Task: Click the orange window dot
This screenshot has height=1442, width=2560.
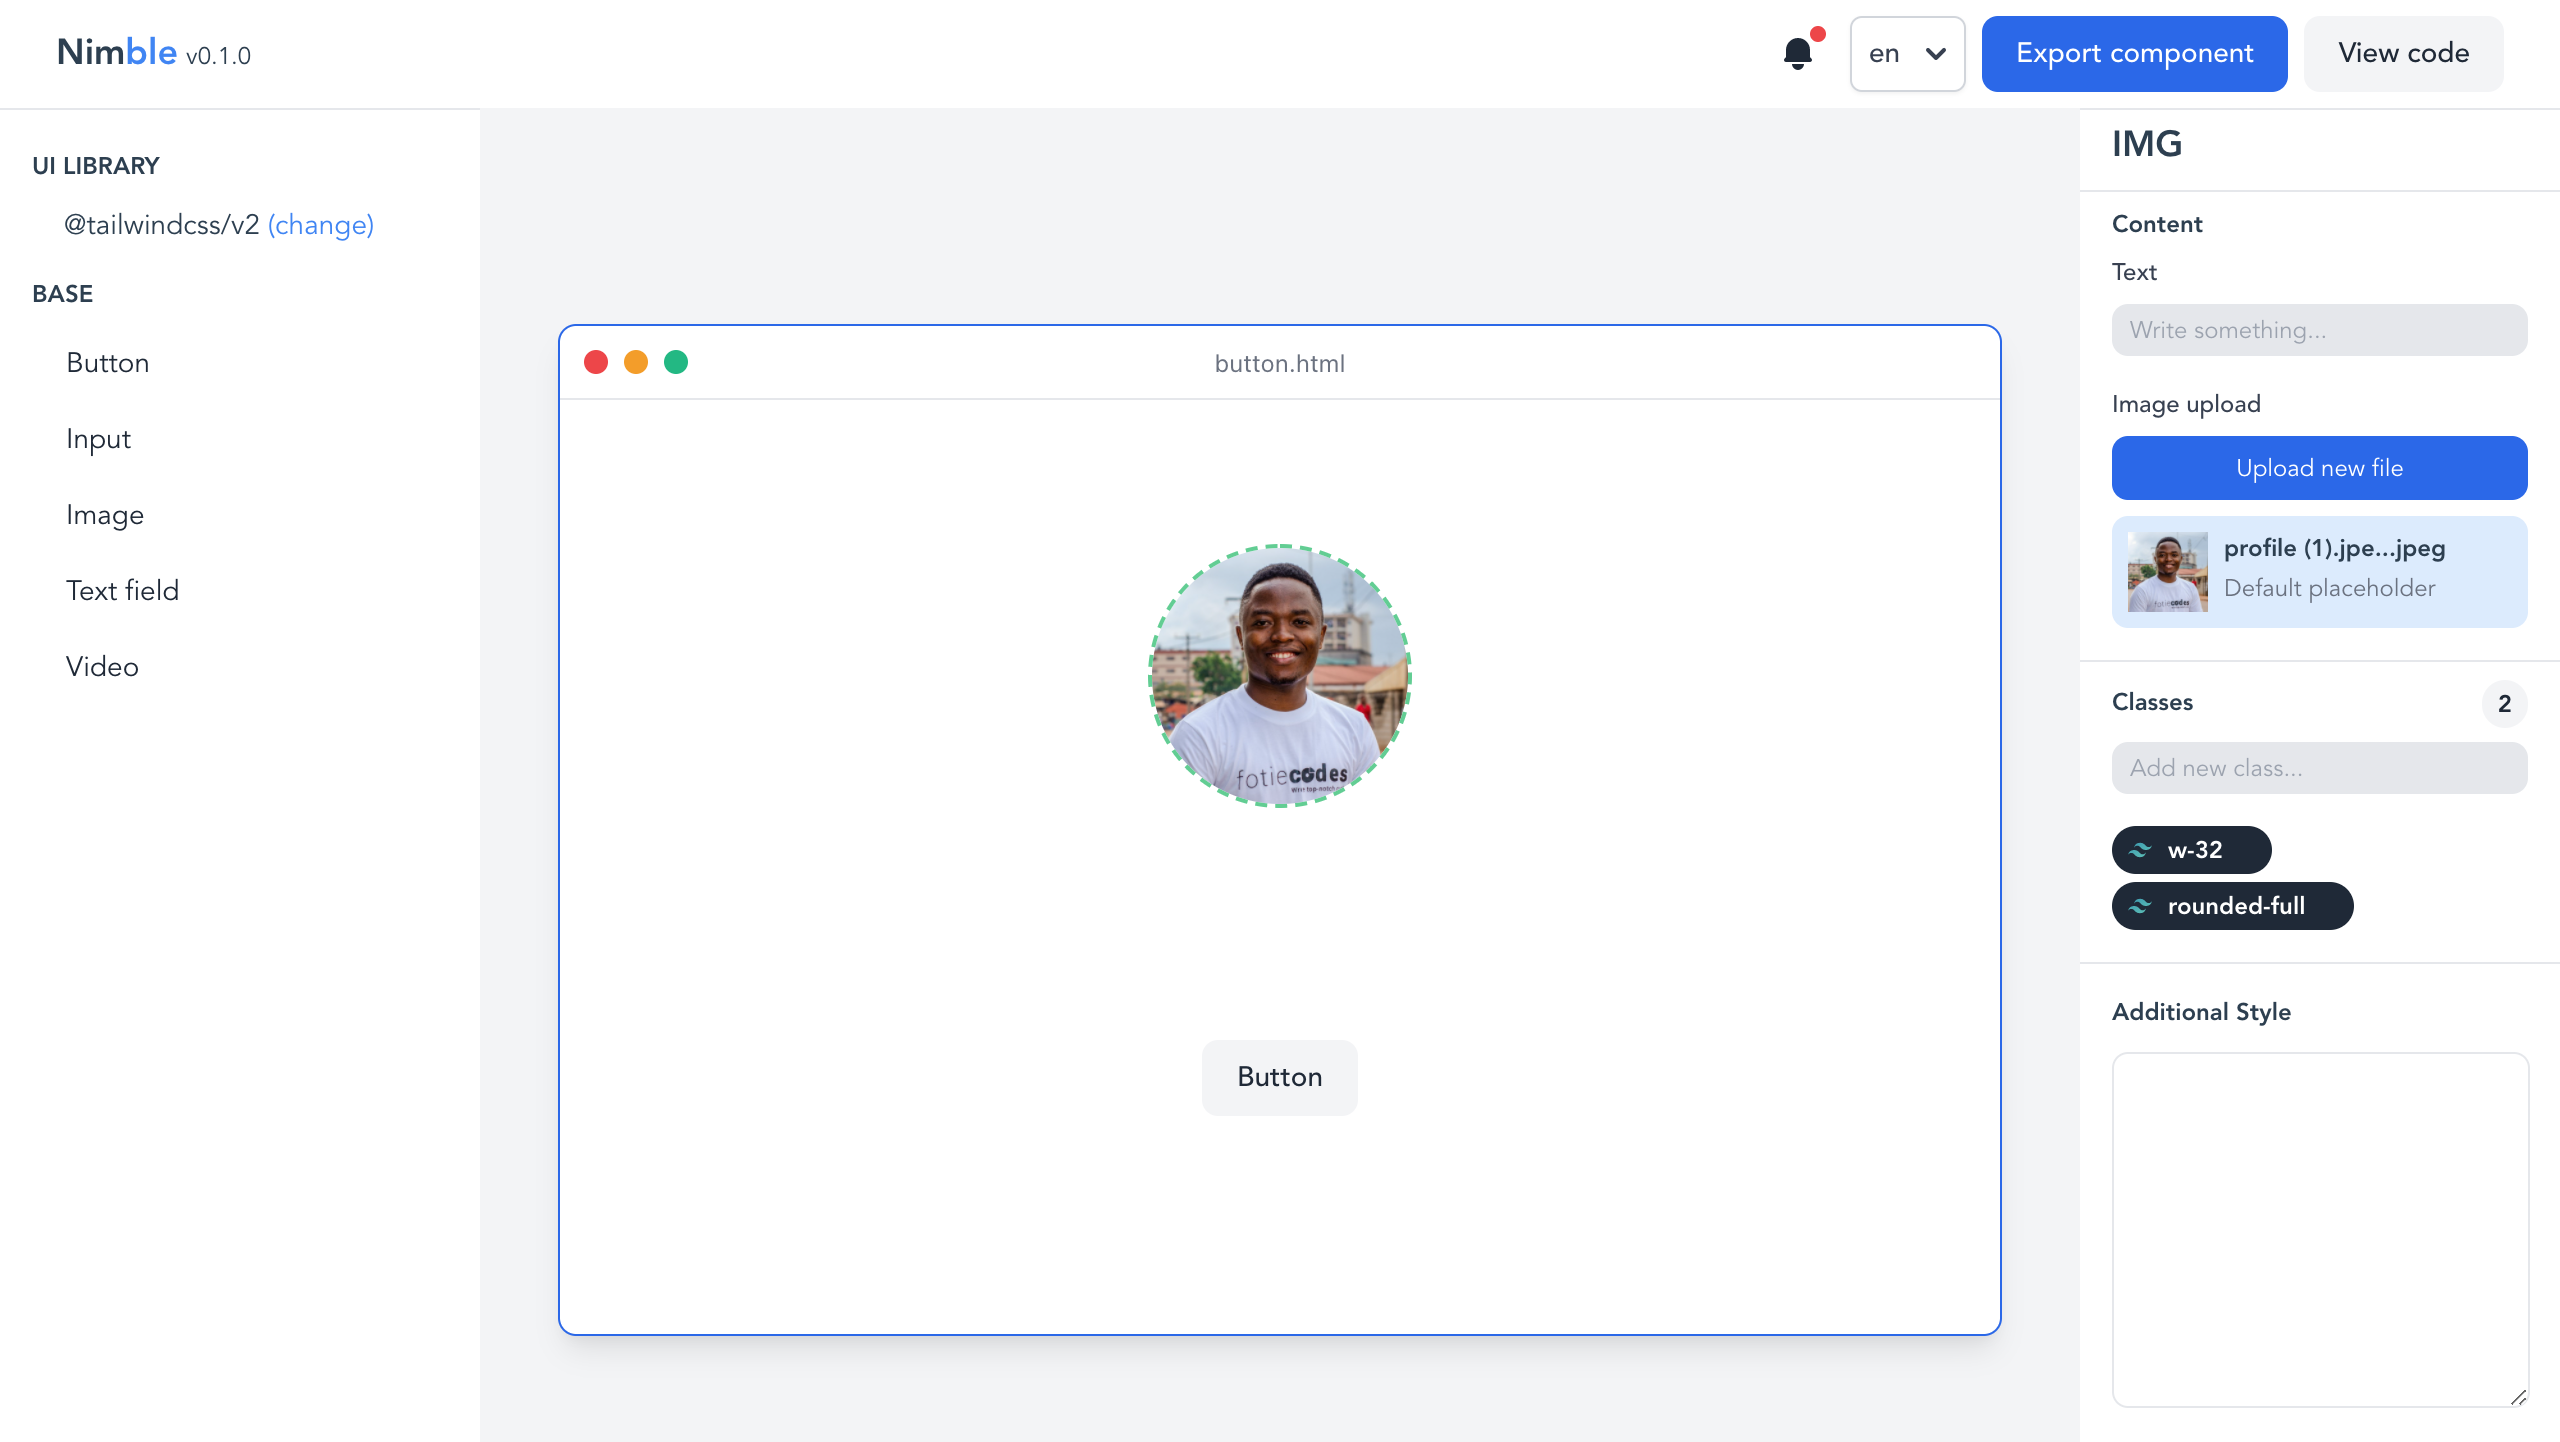Action: [636, 362]
